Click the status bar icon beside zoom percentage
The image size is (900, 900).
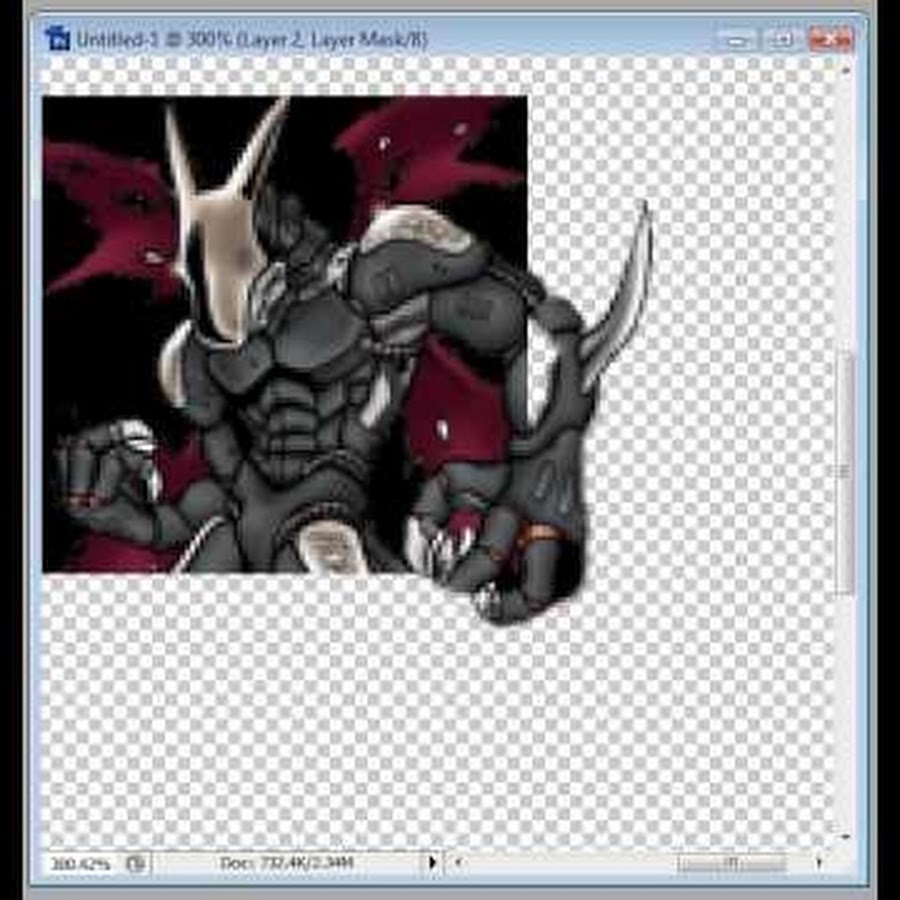[136, 862]
